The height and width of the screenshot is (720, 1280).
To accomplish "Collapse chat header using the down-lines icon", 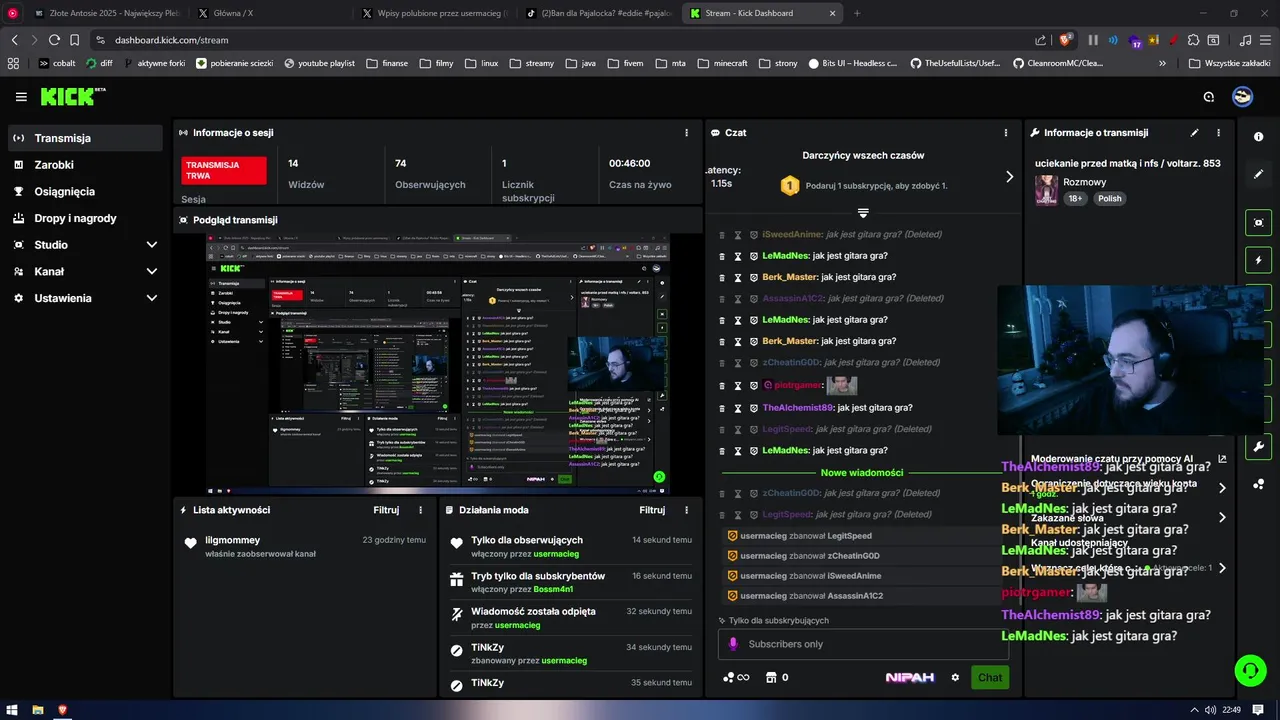I will (863, 213).
